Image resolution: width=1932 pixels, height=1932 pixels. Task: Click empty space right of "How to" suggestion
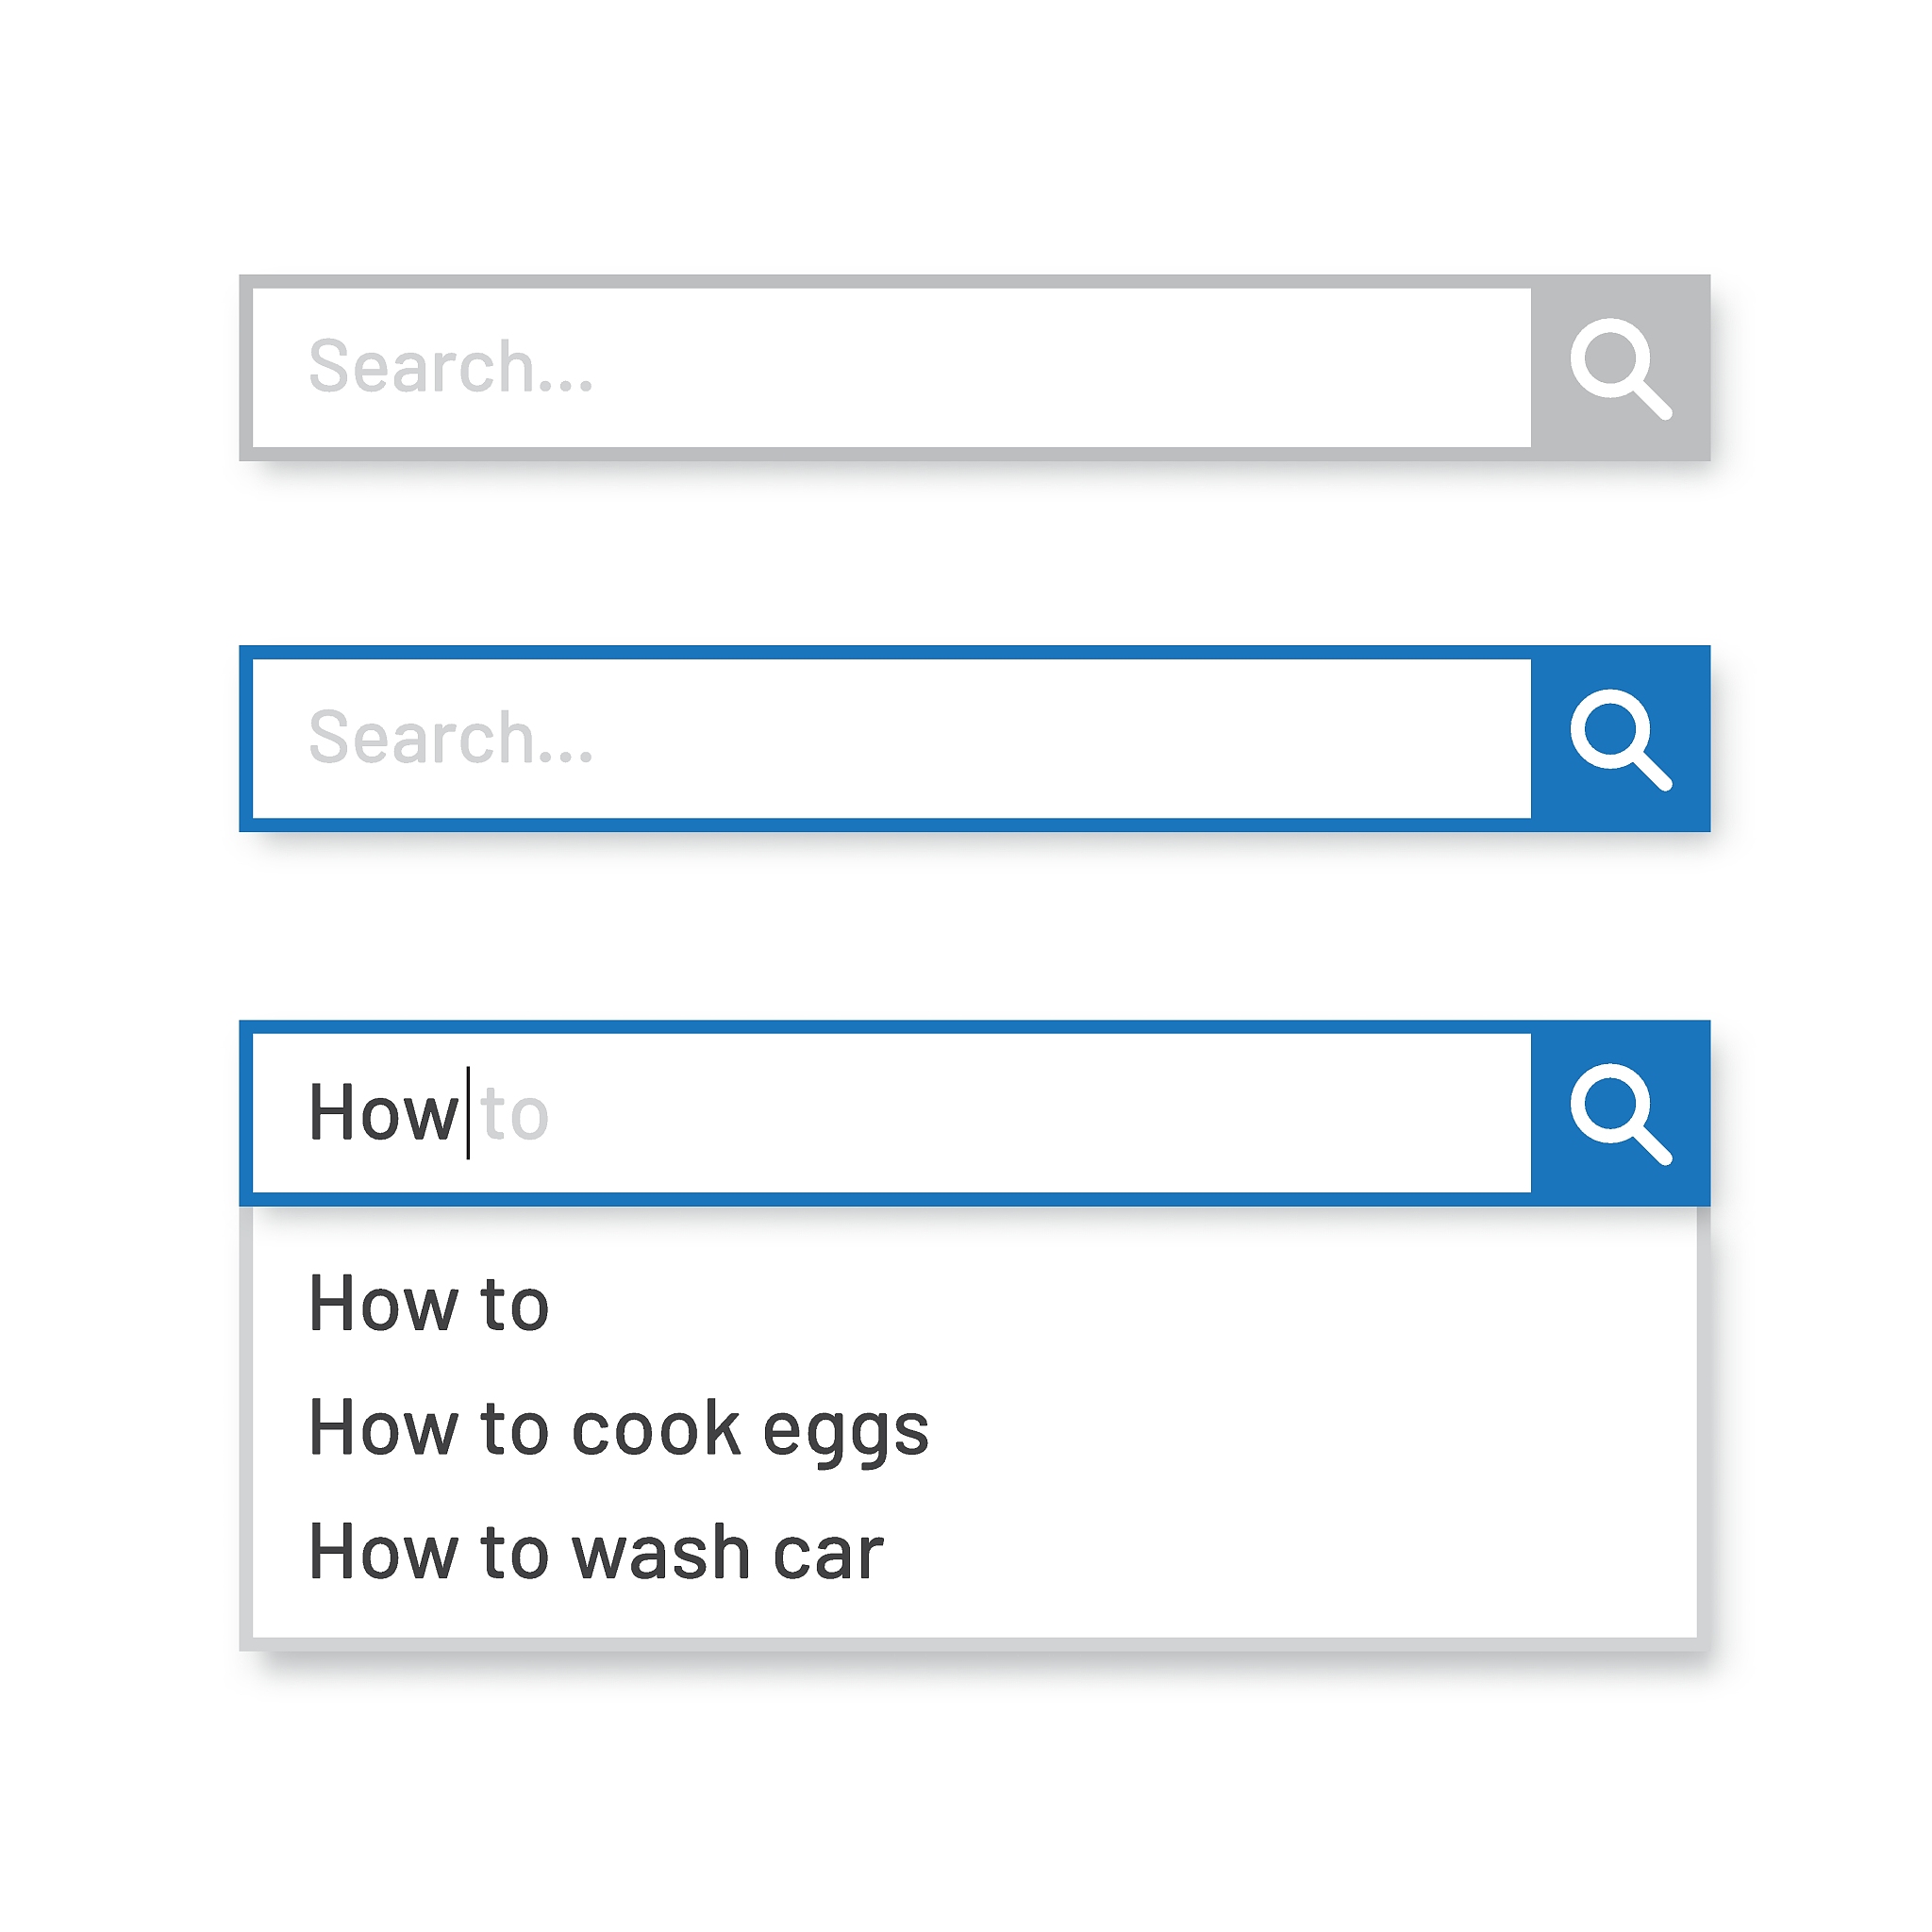click(x=1100, y=1304)
